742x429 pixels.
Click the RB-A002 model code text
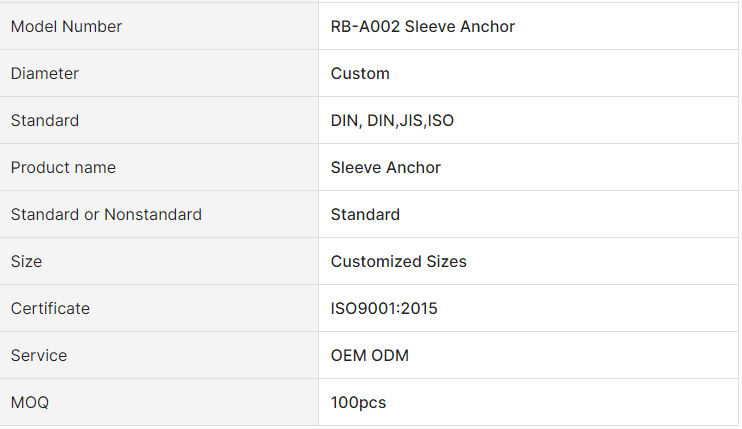click(x=365, y=27)
